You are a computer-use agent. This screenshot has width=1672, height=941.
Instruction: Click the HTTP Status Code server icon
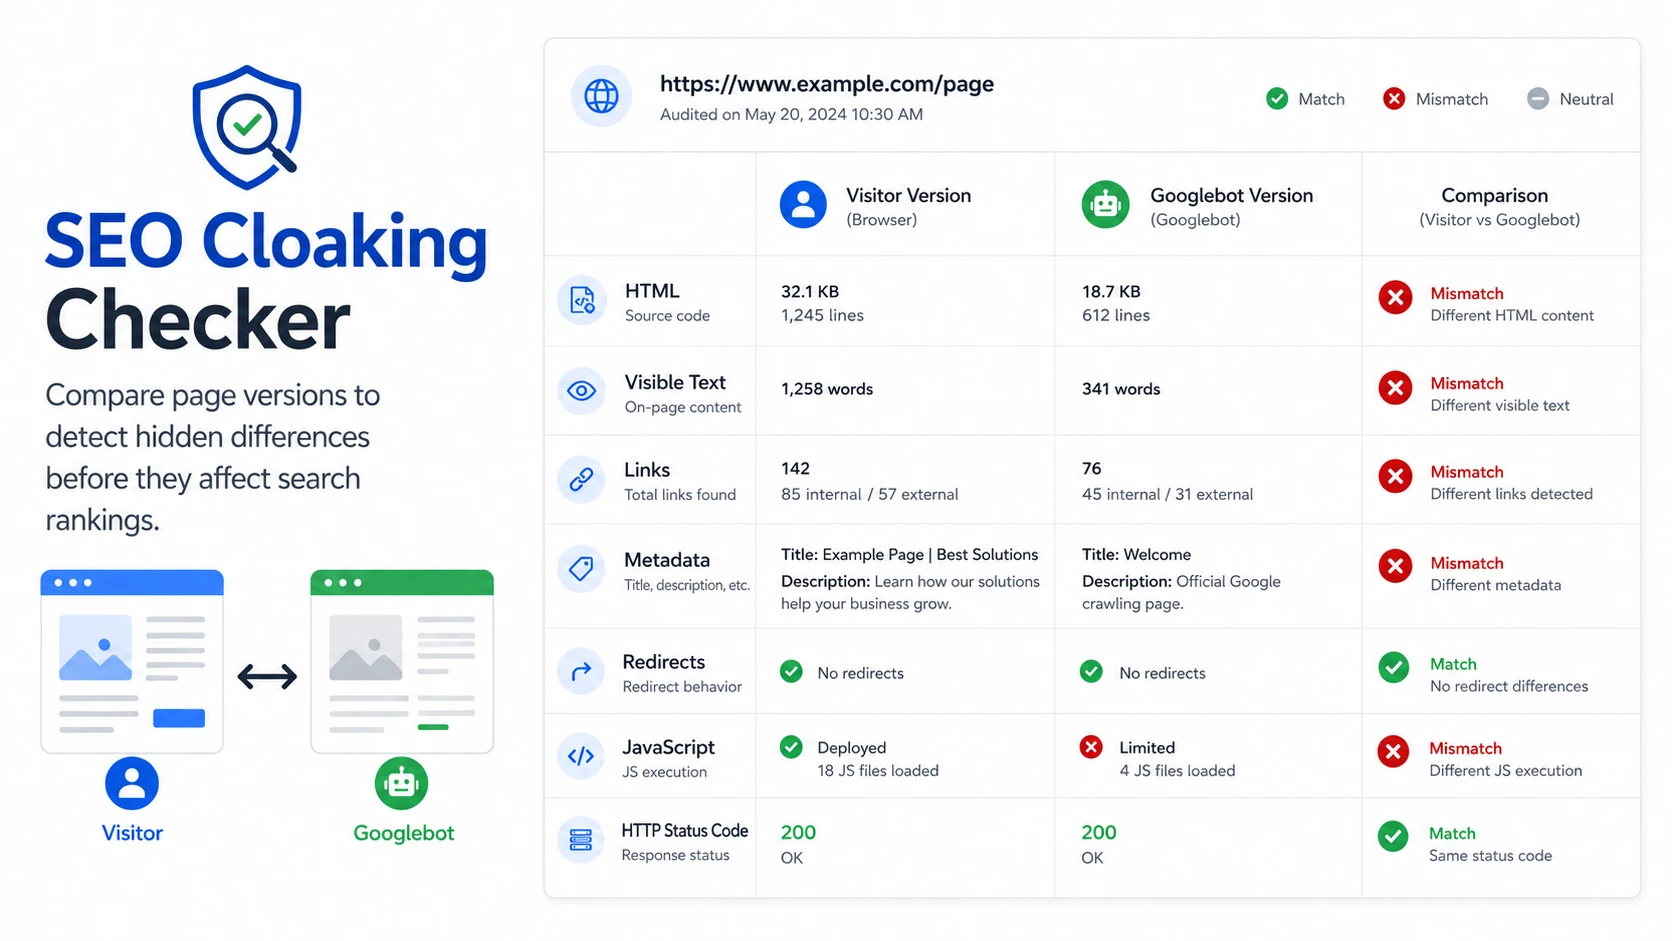tap(581, 840)
